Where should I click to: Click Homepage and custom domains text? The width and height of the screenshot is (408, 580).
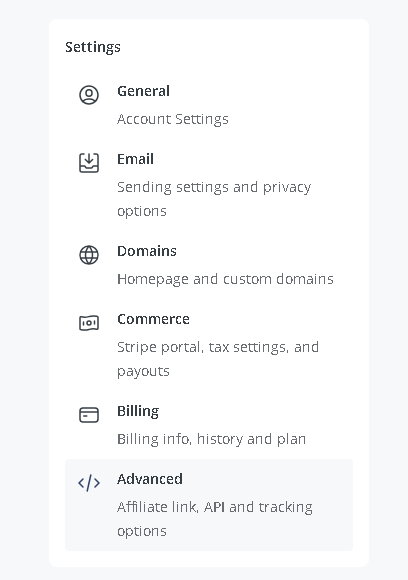[x=225, y=279]
